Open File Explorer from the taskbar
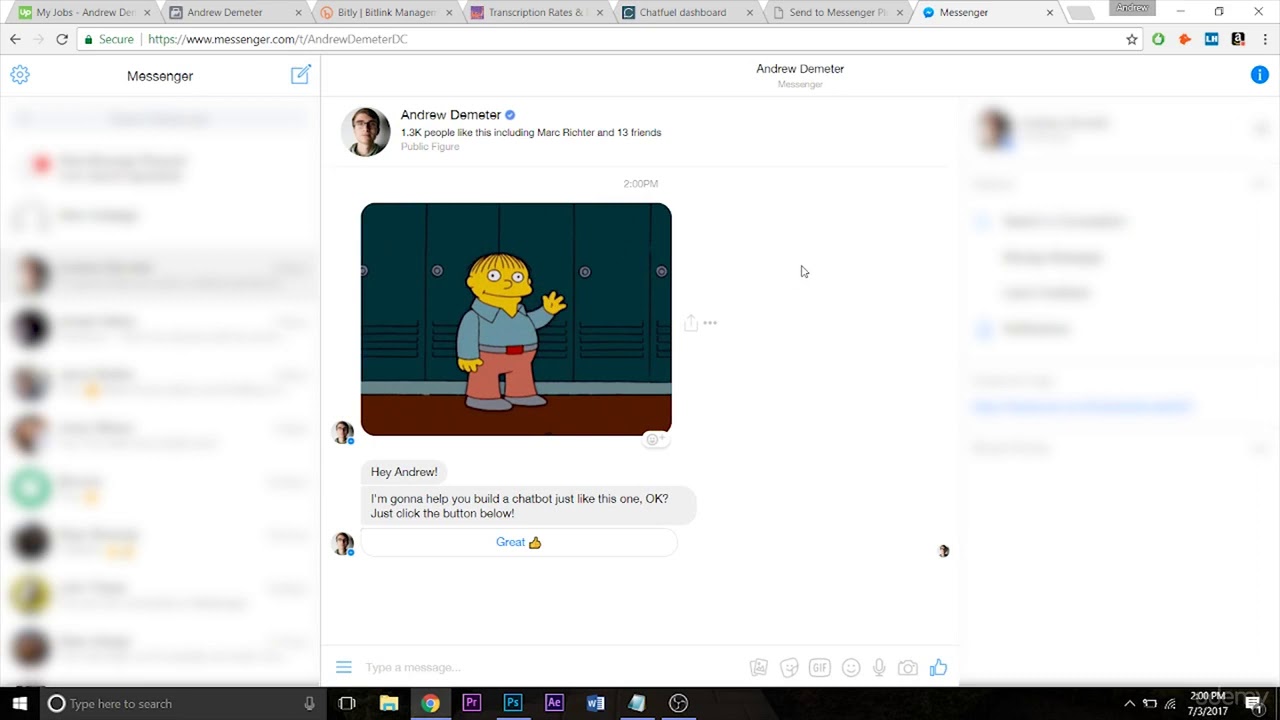 coord(389,703)
